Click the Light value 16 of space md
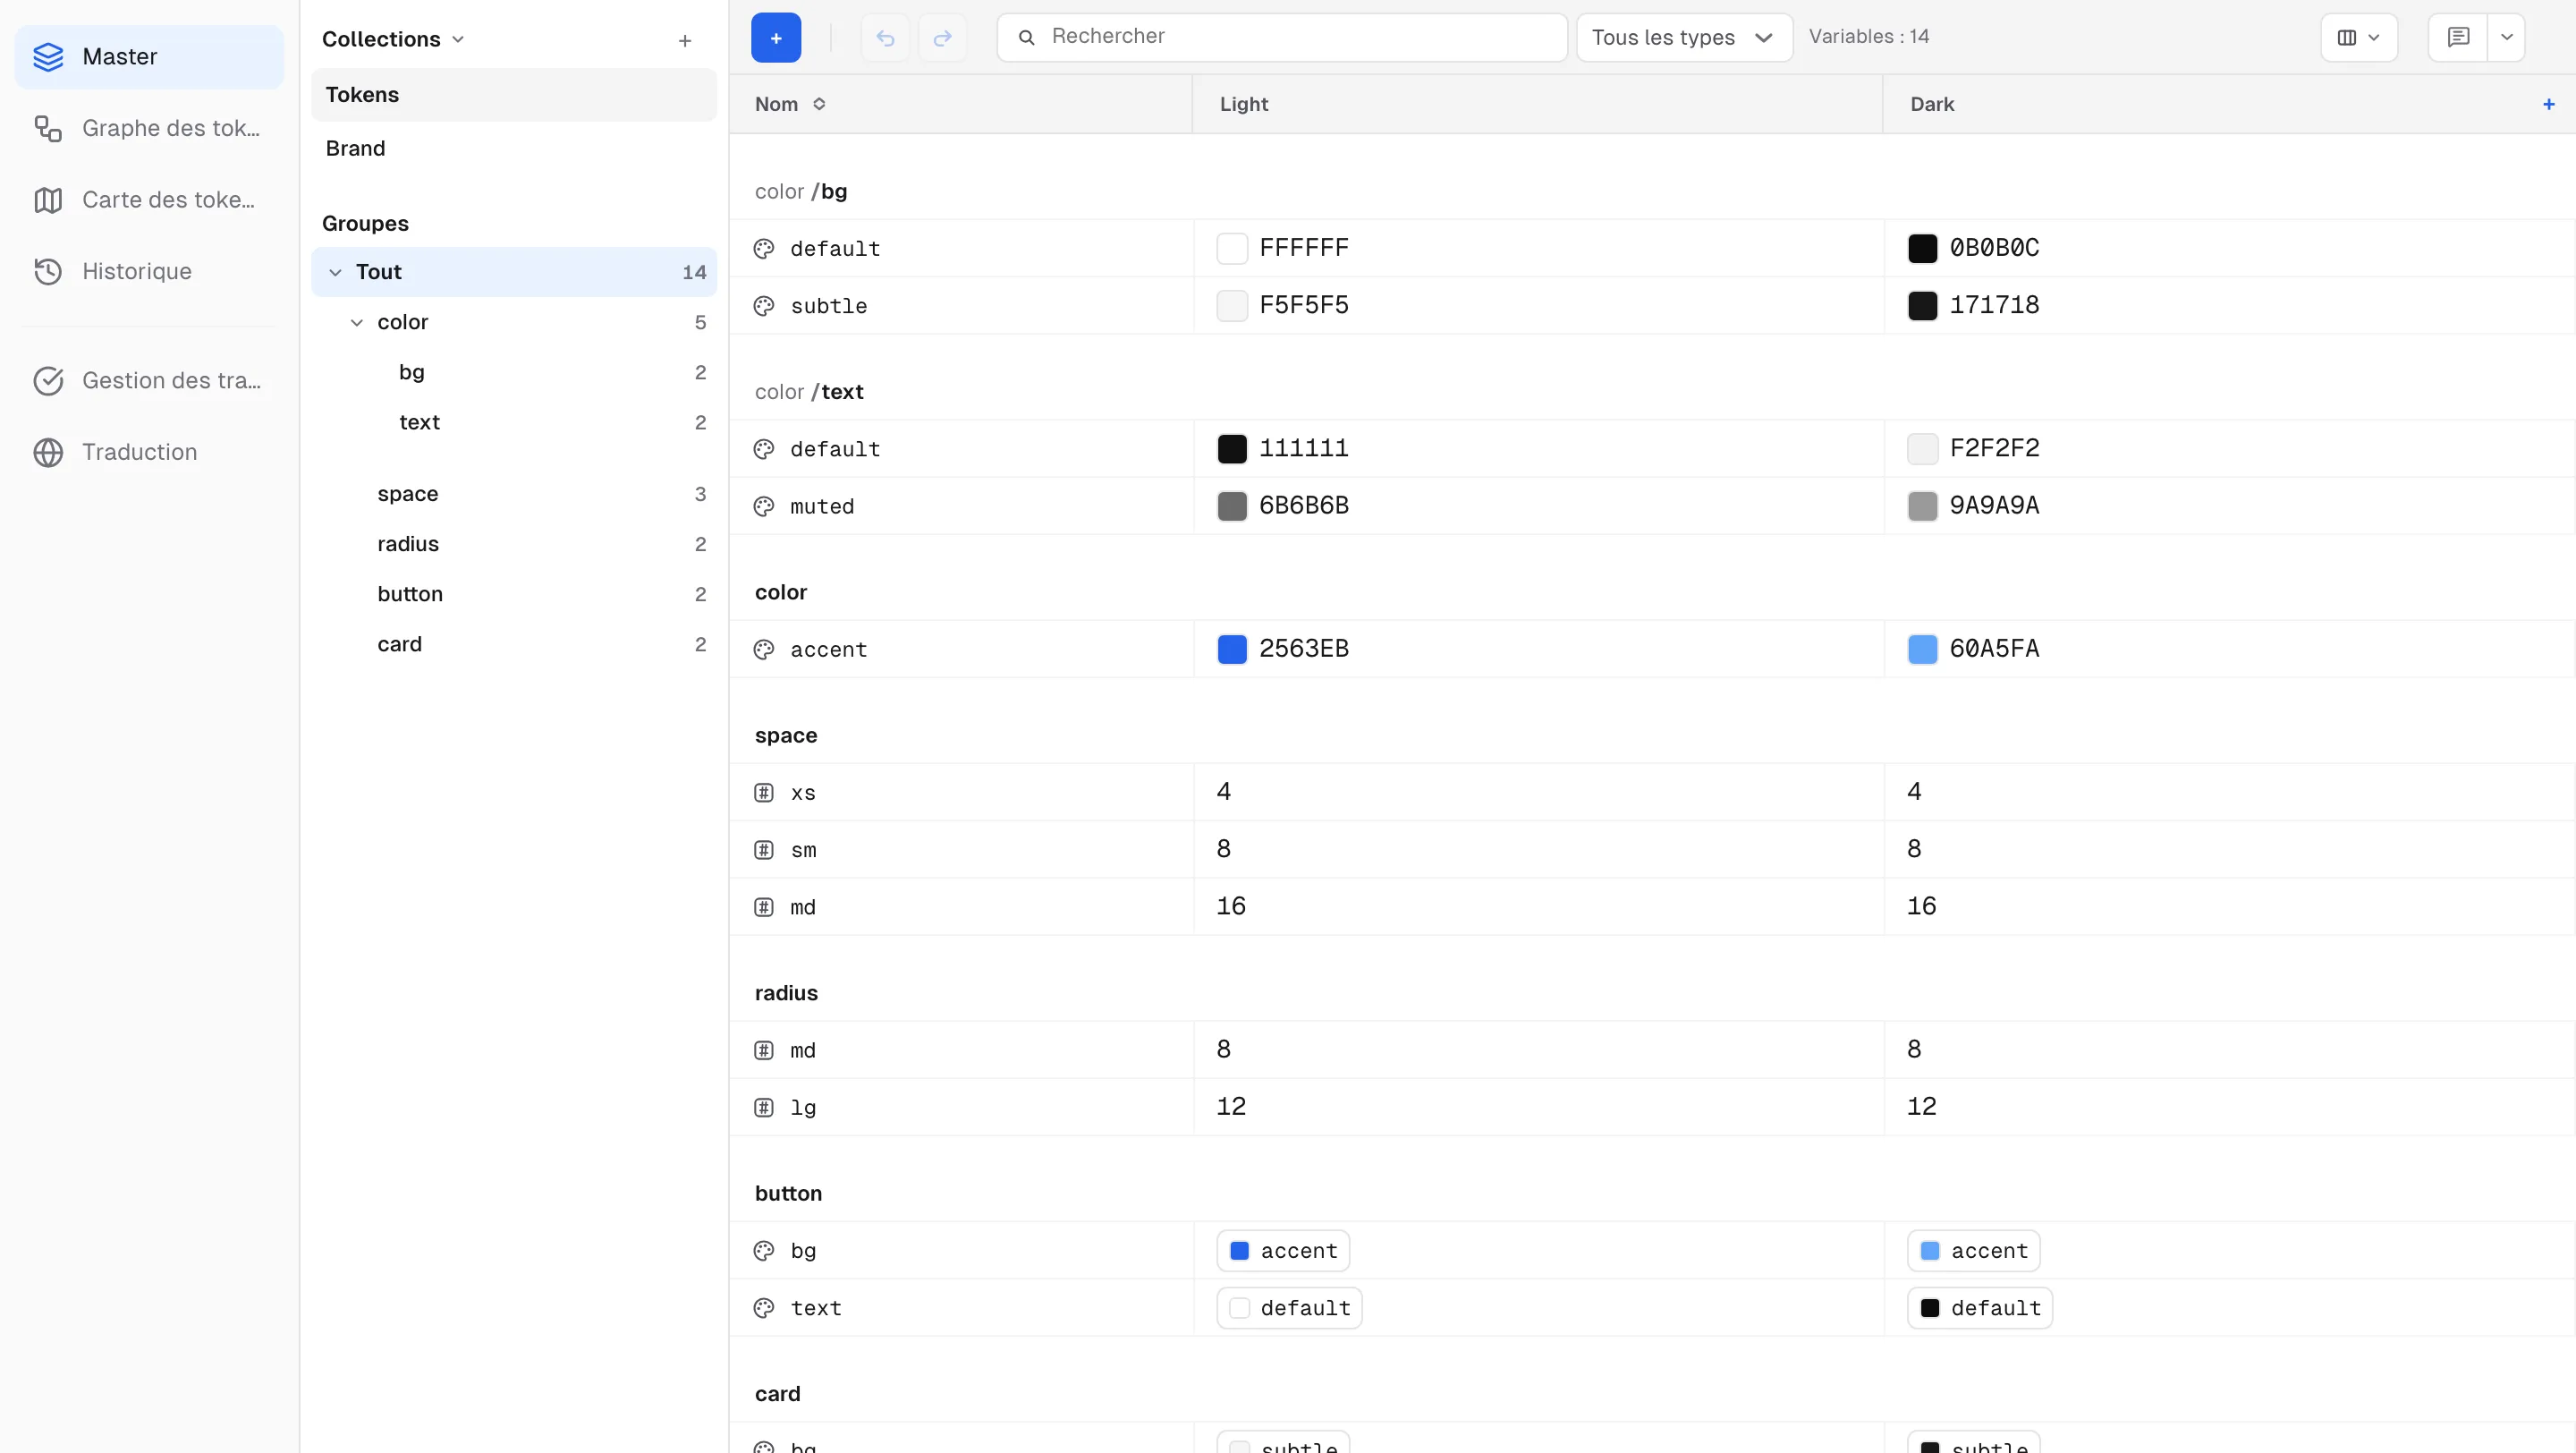This screenshot has width=2576, height=1453. point(1231,906)
